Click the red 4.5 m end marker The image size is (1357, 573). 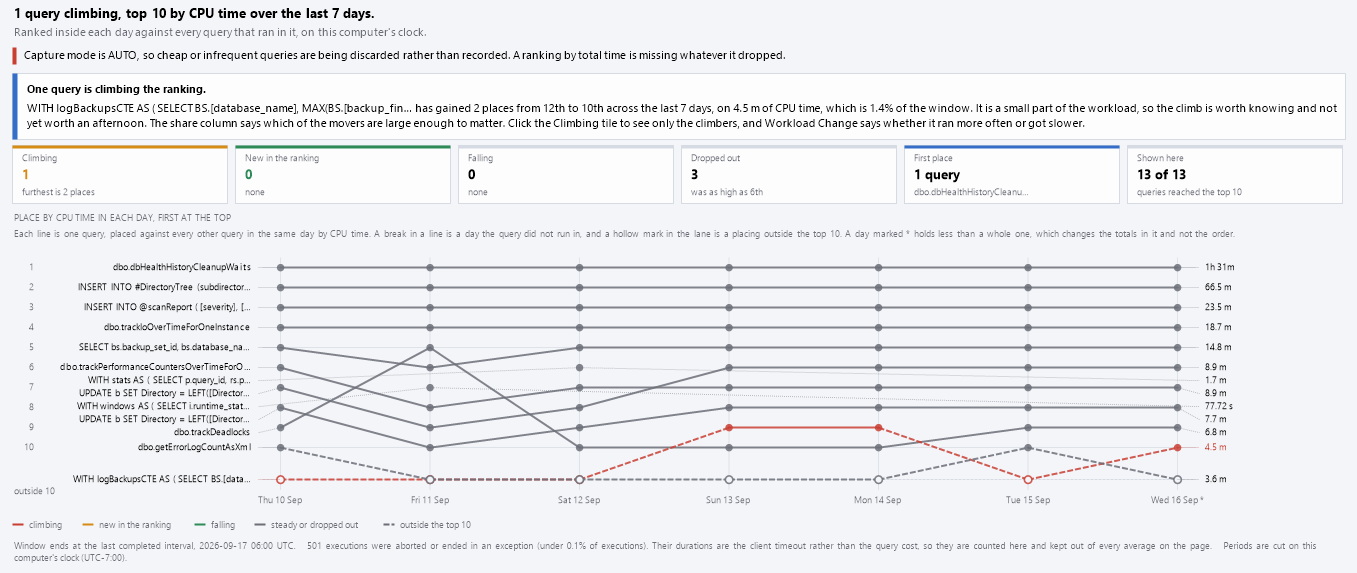1179,447
